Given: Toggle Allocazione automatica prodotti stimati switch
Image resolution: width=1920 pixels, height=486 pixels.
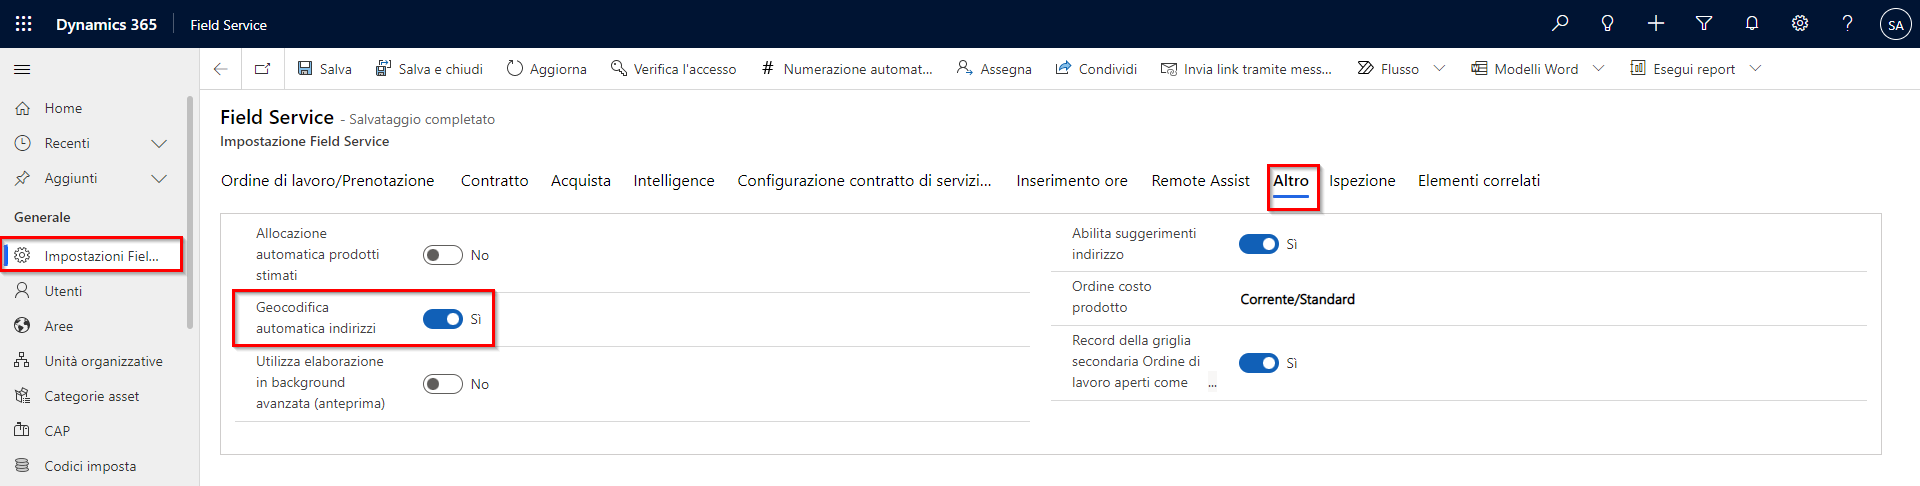Looking at the screenshot, I should (443, 255).
